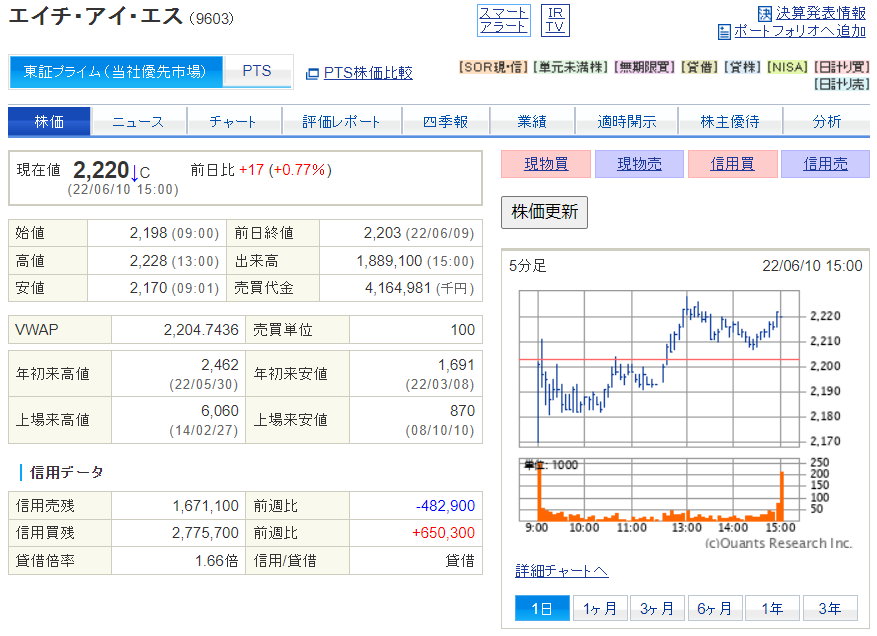Image resolution: width=877 pixels, height=636 pixels.
Task: Refresh quotes with 株価更新 button
Action: [544, 212]
